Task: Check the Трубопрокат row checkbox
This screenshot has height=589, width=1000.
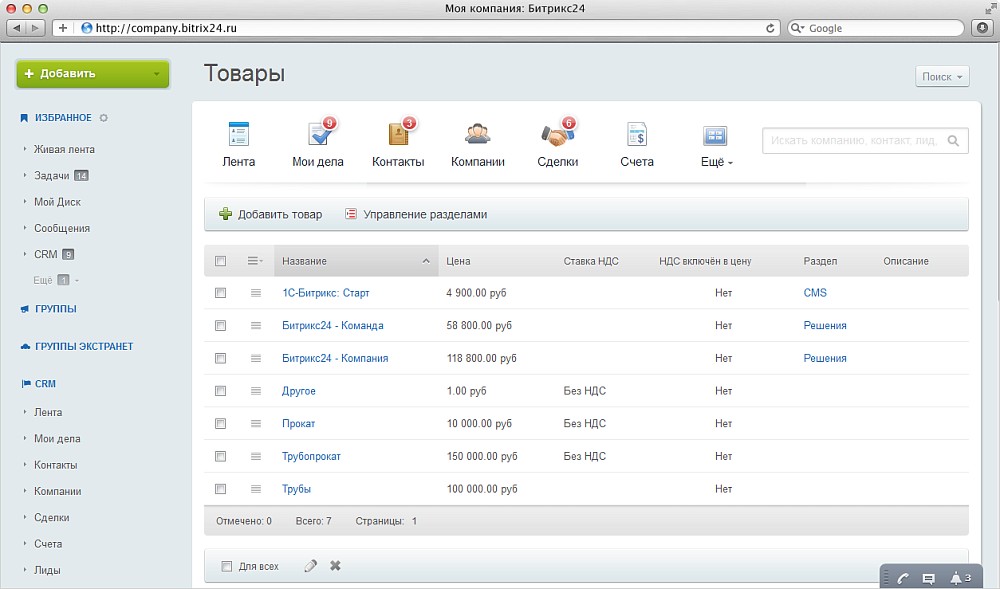Action: 221,457
